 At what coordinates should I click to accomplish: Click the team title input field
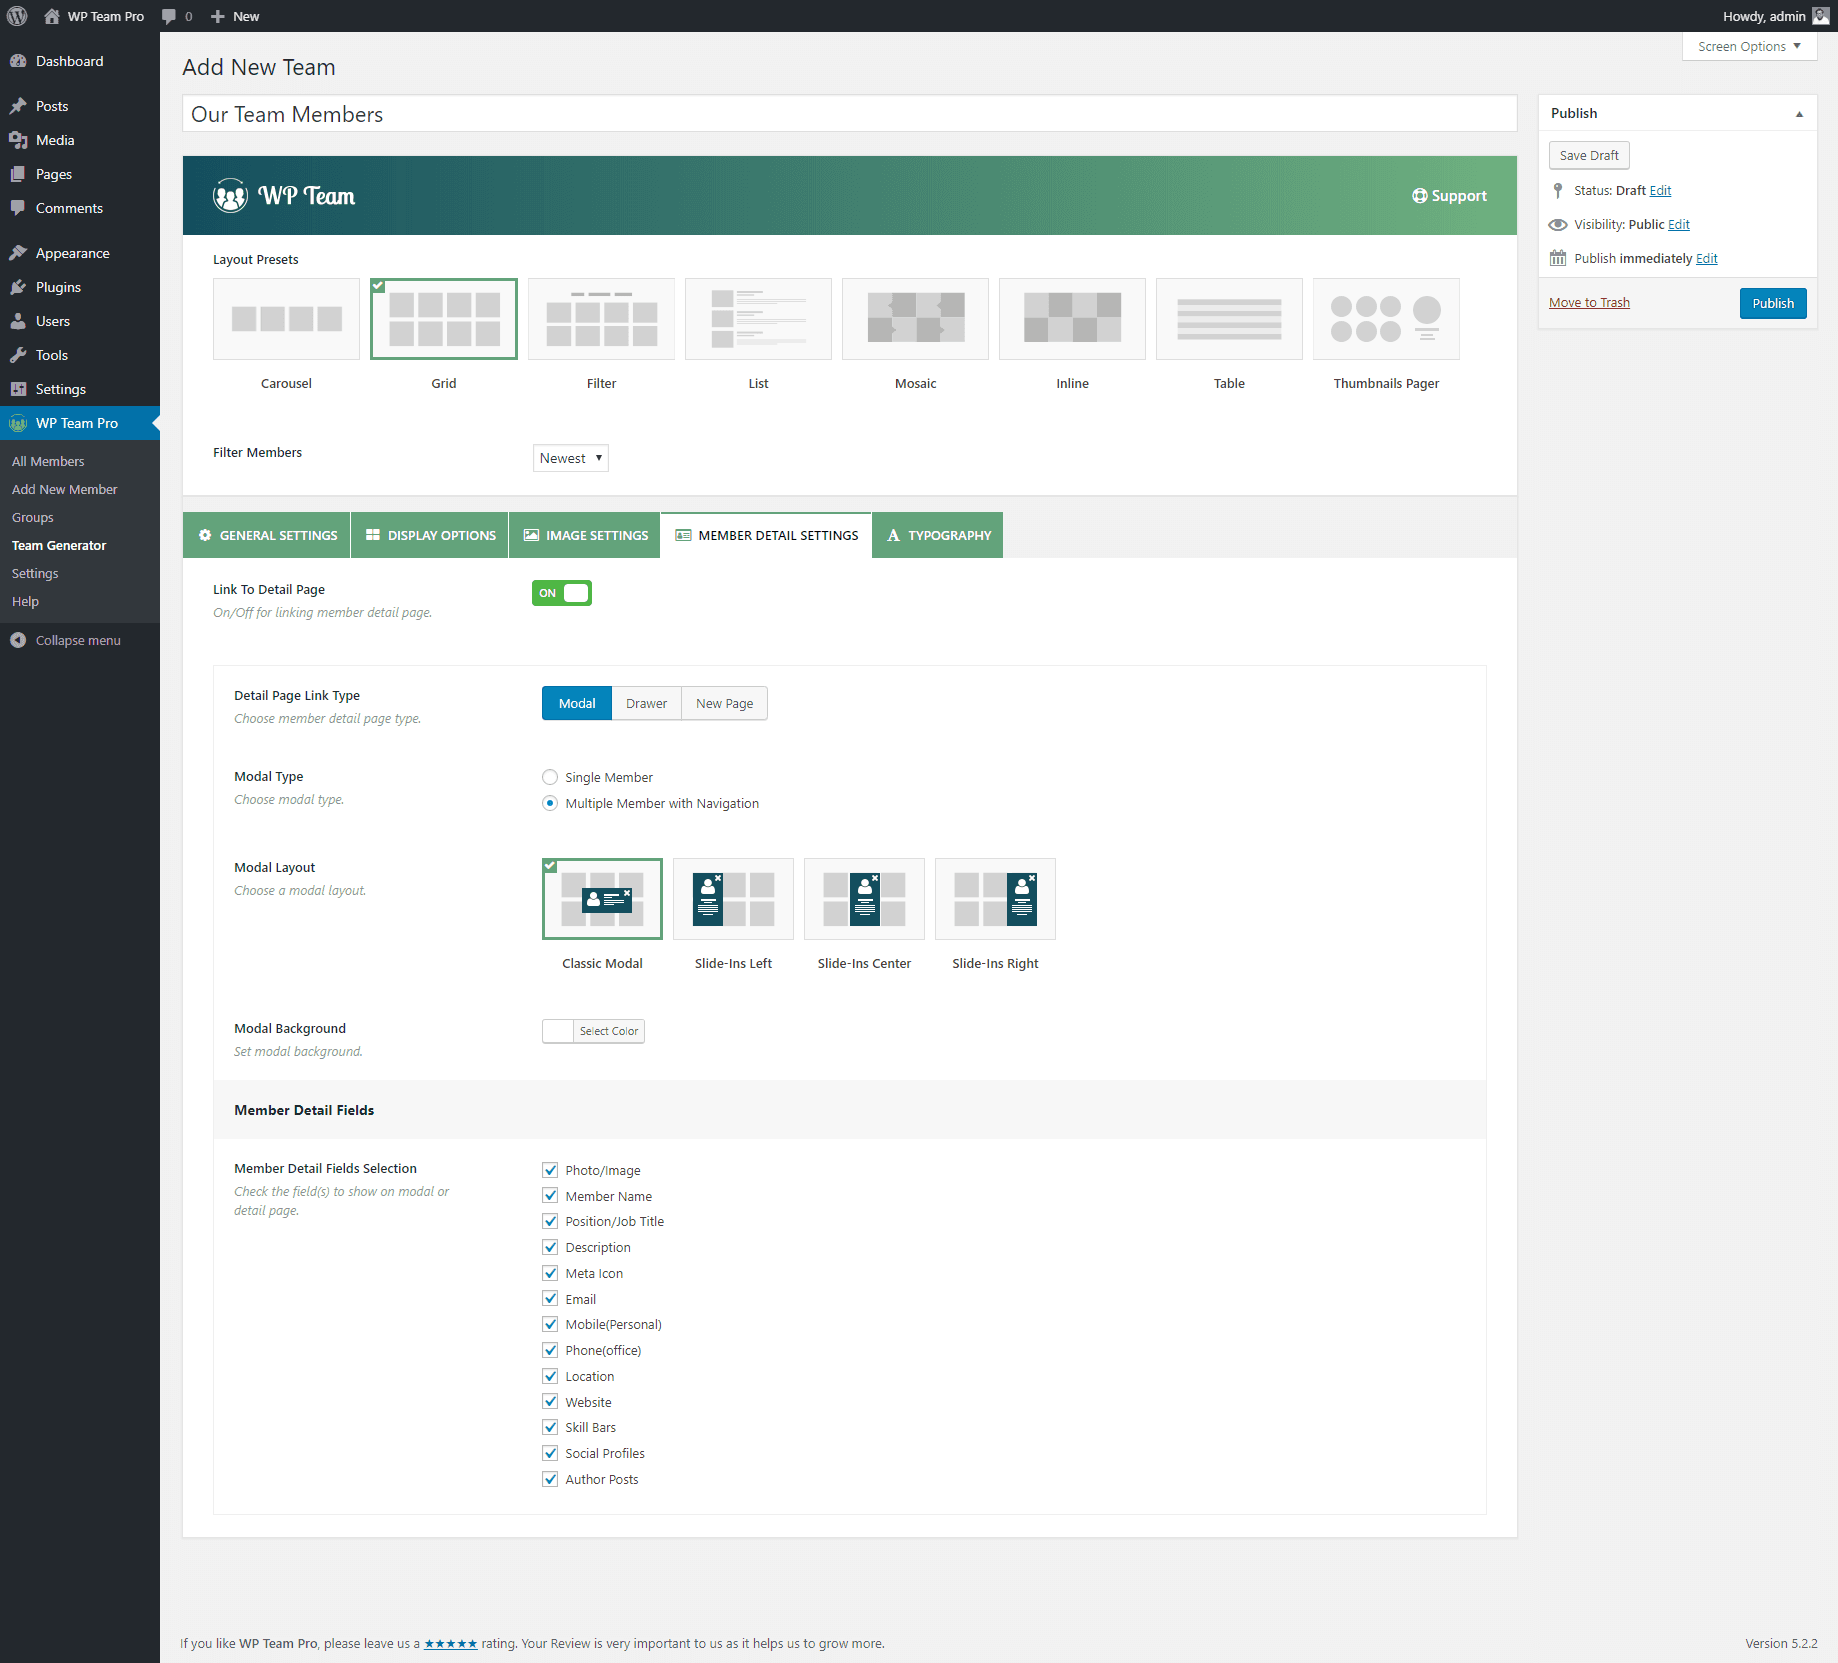849,114
